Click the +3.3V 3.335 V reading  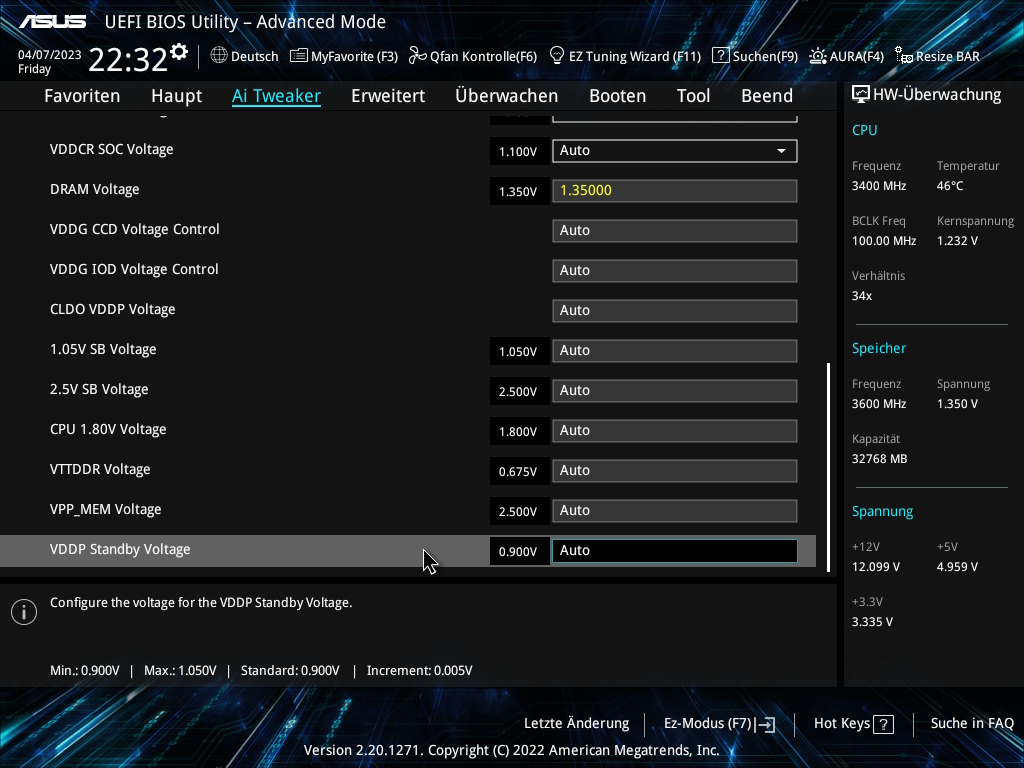tap(872, 622)
